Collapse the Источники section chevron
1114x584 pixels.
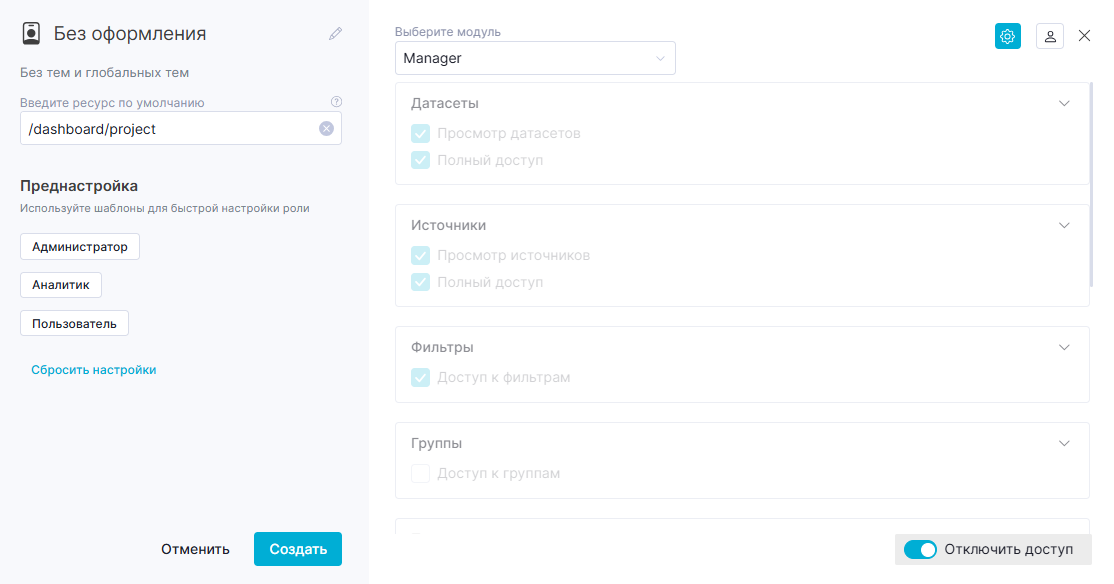tap(1064, 225)
